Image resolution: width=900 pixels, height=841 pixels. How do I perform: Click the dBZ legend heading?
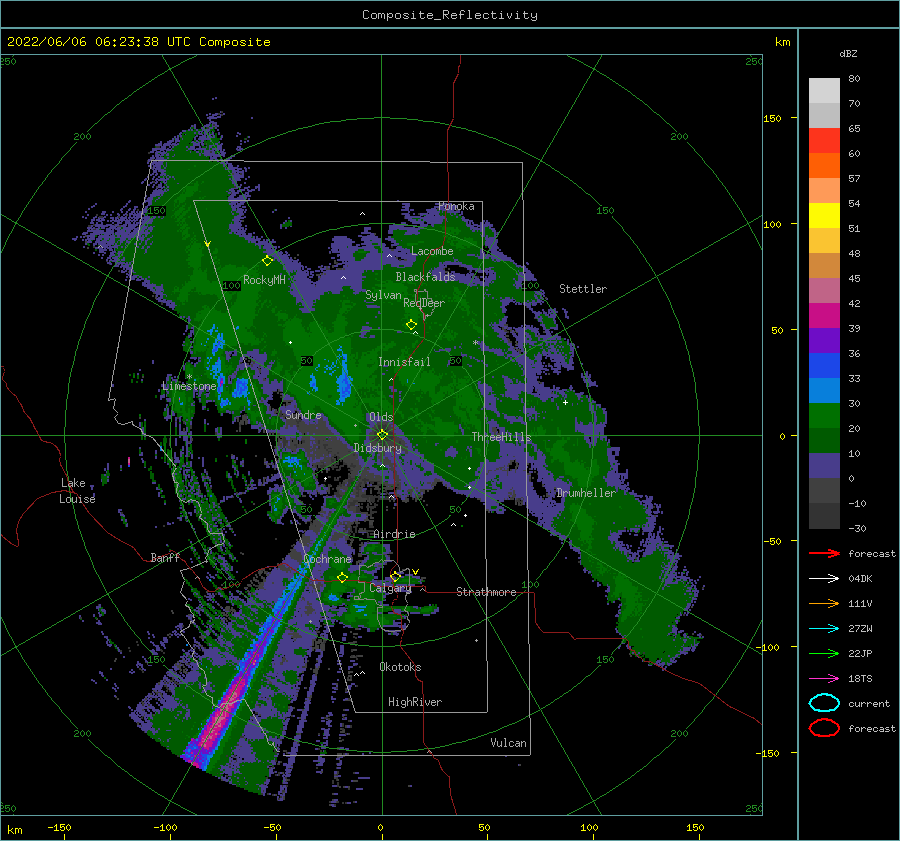pos(848,54)
